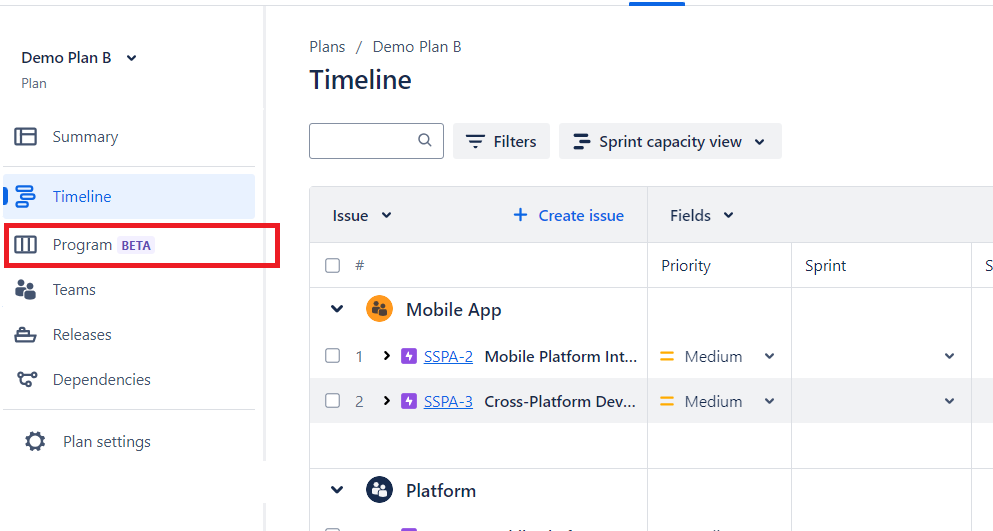Click the Releases ship icon
Viewport: 993px width, 531px height.
click(25, 335)
